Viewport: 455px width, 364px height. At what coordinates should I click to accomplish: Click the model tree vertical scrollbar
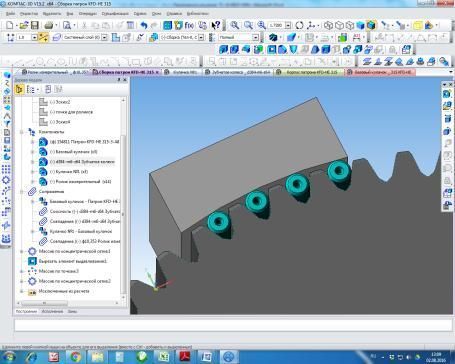click(x=123, y=213)
